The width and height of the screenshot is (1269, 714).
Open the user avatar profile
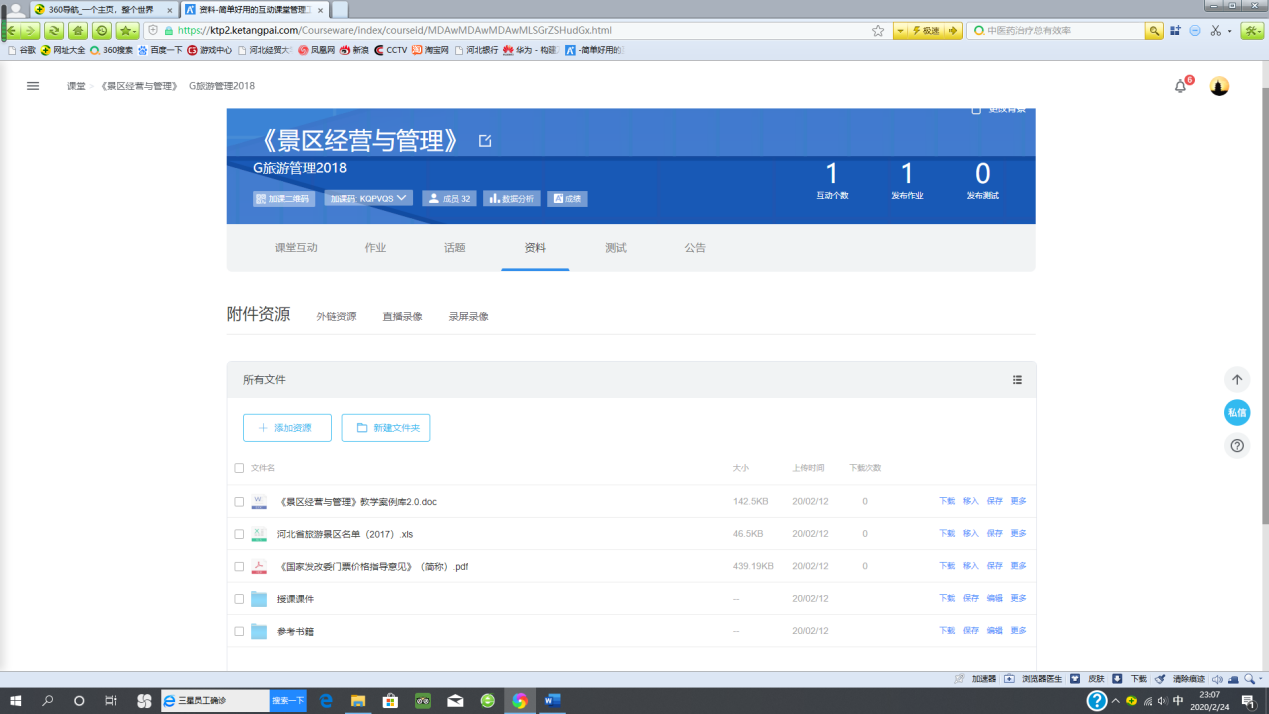tap(1218, 87)
